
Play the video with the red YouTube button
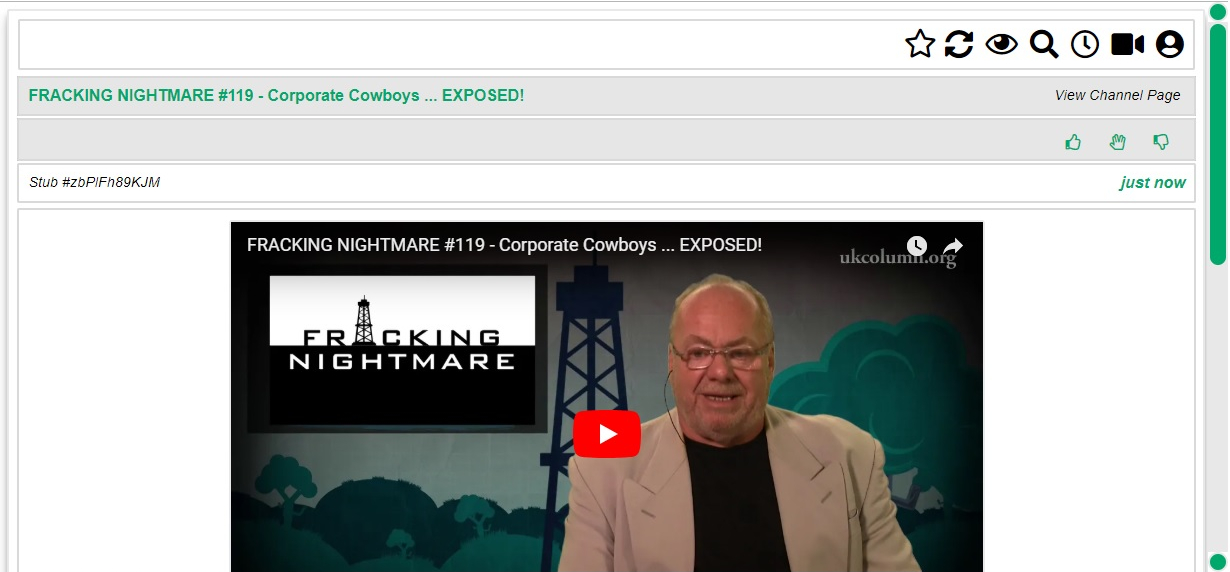(x=607, y=434)
